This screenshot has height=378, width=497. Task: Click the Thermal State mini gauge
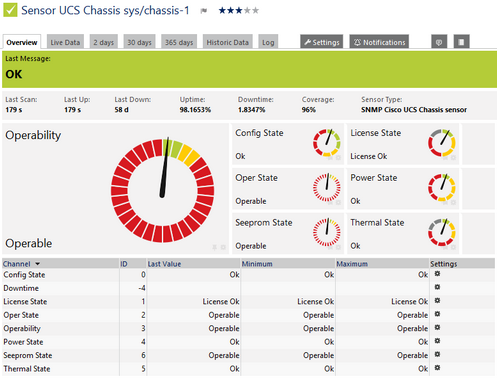pos(442,232)
